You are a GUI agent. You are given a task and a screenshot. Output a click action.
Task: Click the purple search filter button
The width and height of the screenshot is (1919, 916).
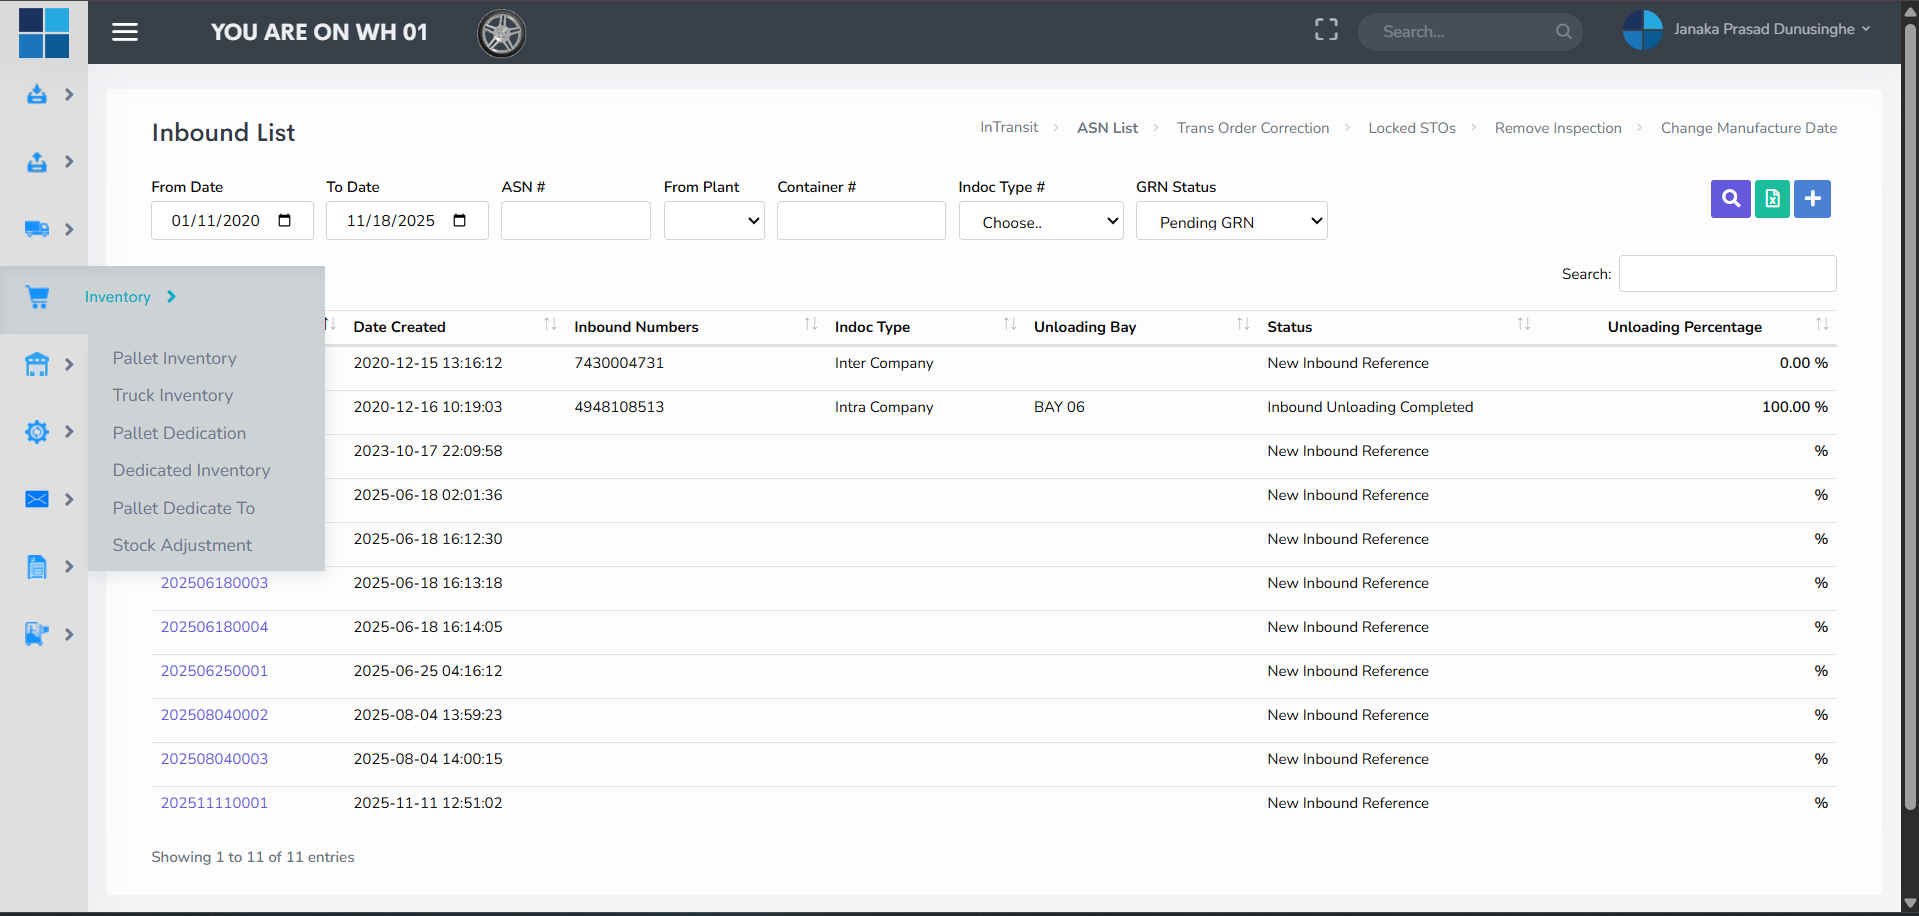pyautogui.click(x=1730, y=199)
